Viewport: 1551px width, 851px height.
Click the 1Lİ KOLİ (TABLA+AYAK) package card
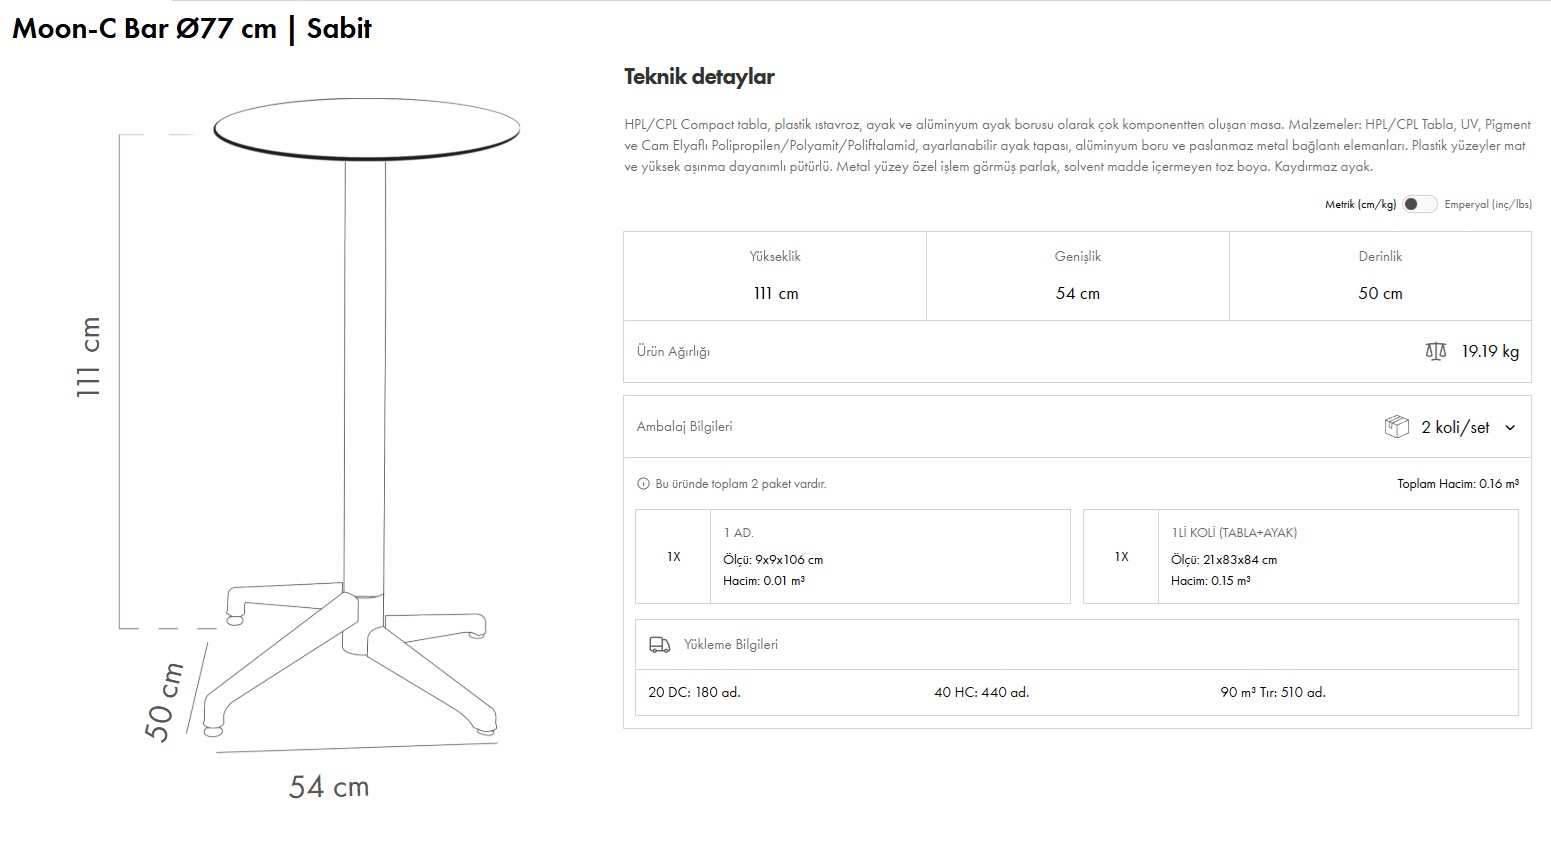click(1300, 557)
